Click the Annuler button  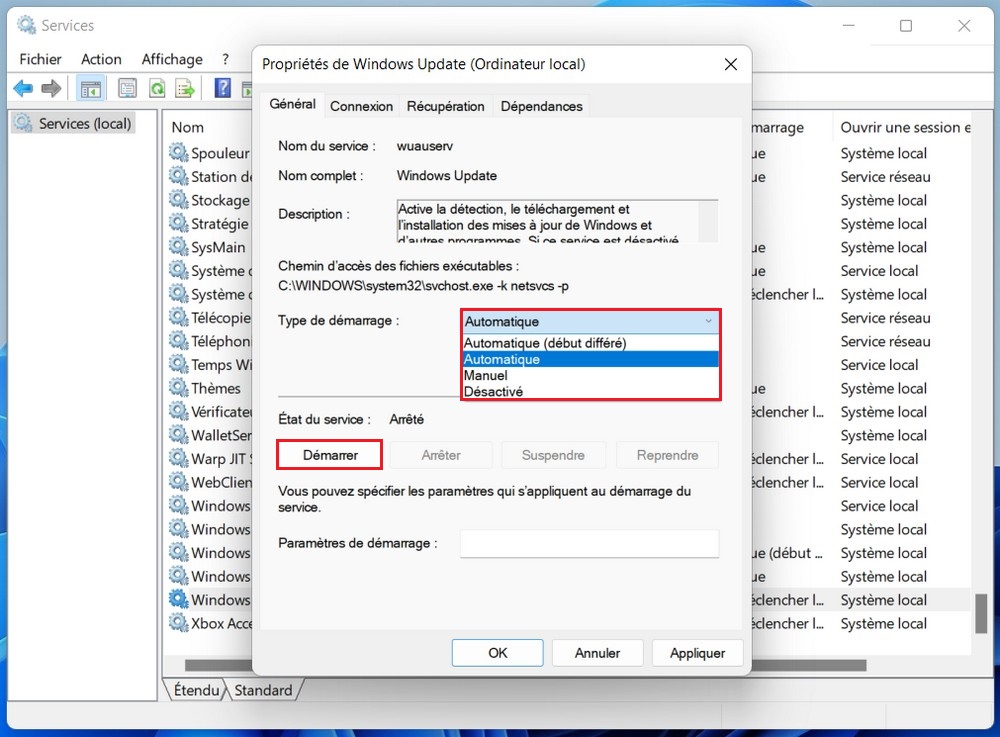pos(597,653)
